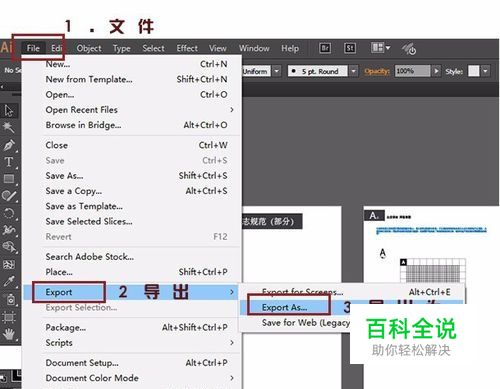Viewport: 500px width, 389px height.
Task: Open the Uniform stroke profile dropdown
Action: pos(277,71)
